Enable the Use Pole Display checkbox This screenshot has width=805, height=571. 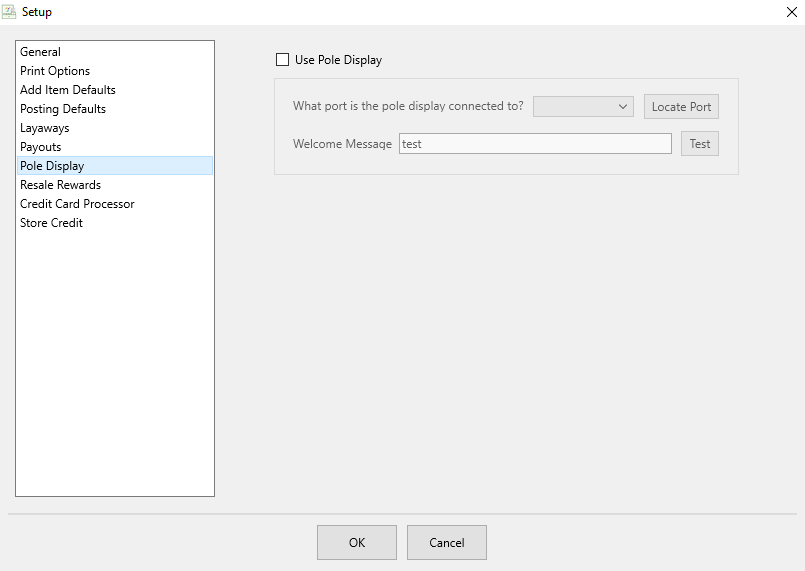(282, 60)
